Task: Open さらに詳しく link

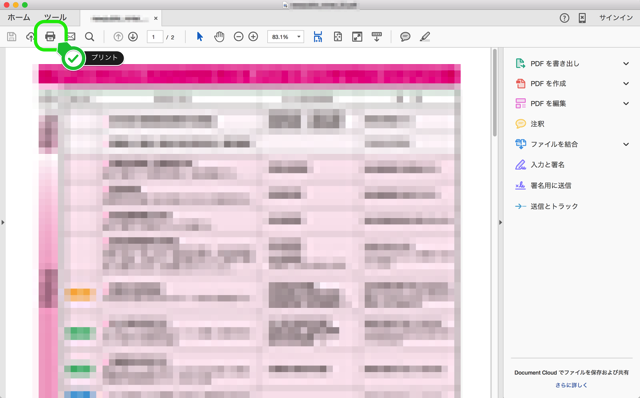Action: point(571,385)
